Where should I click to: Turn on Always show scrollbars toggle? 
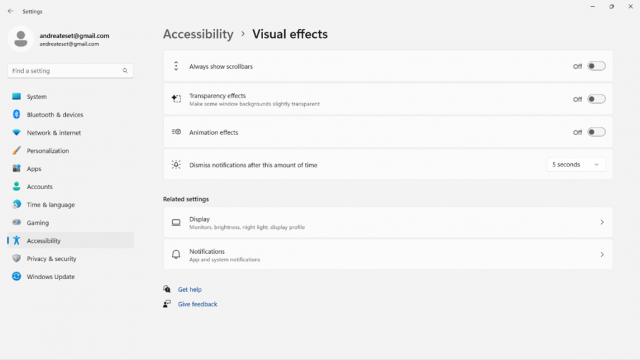coord(596,66)
